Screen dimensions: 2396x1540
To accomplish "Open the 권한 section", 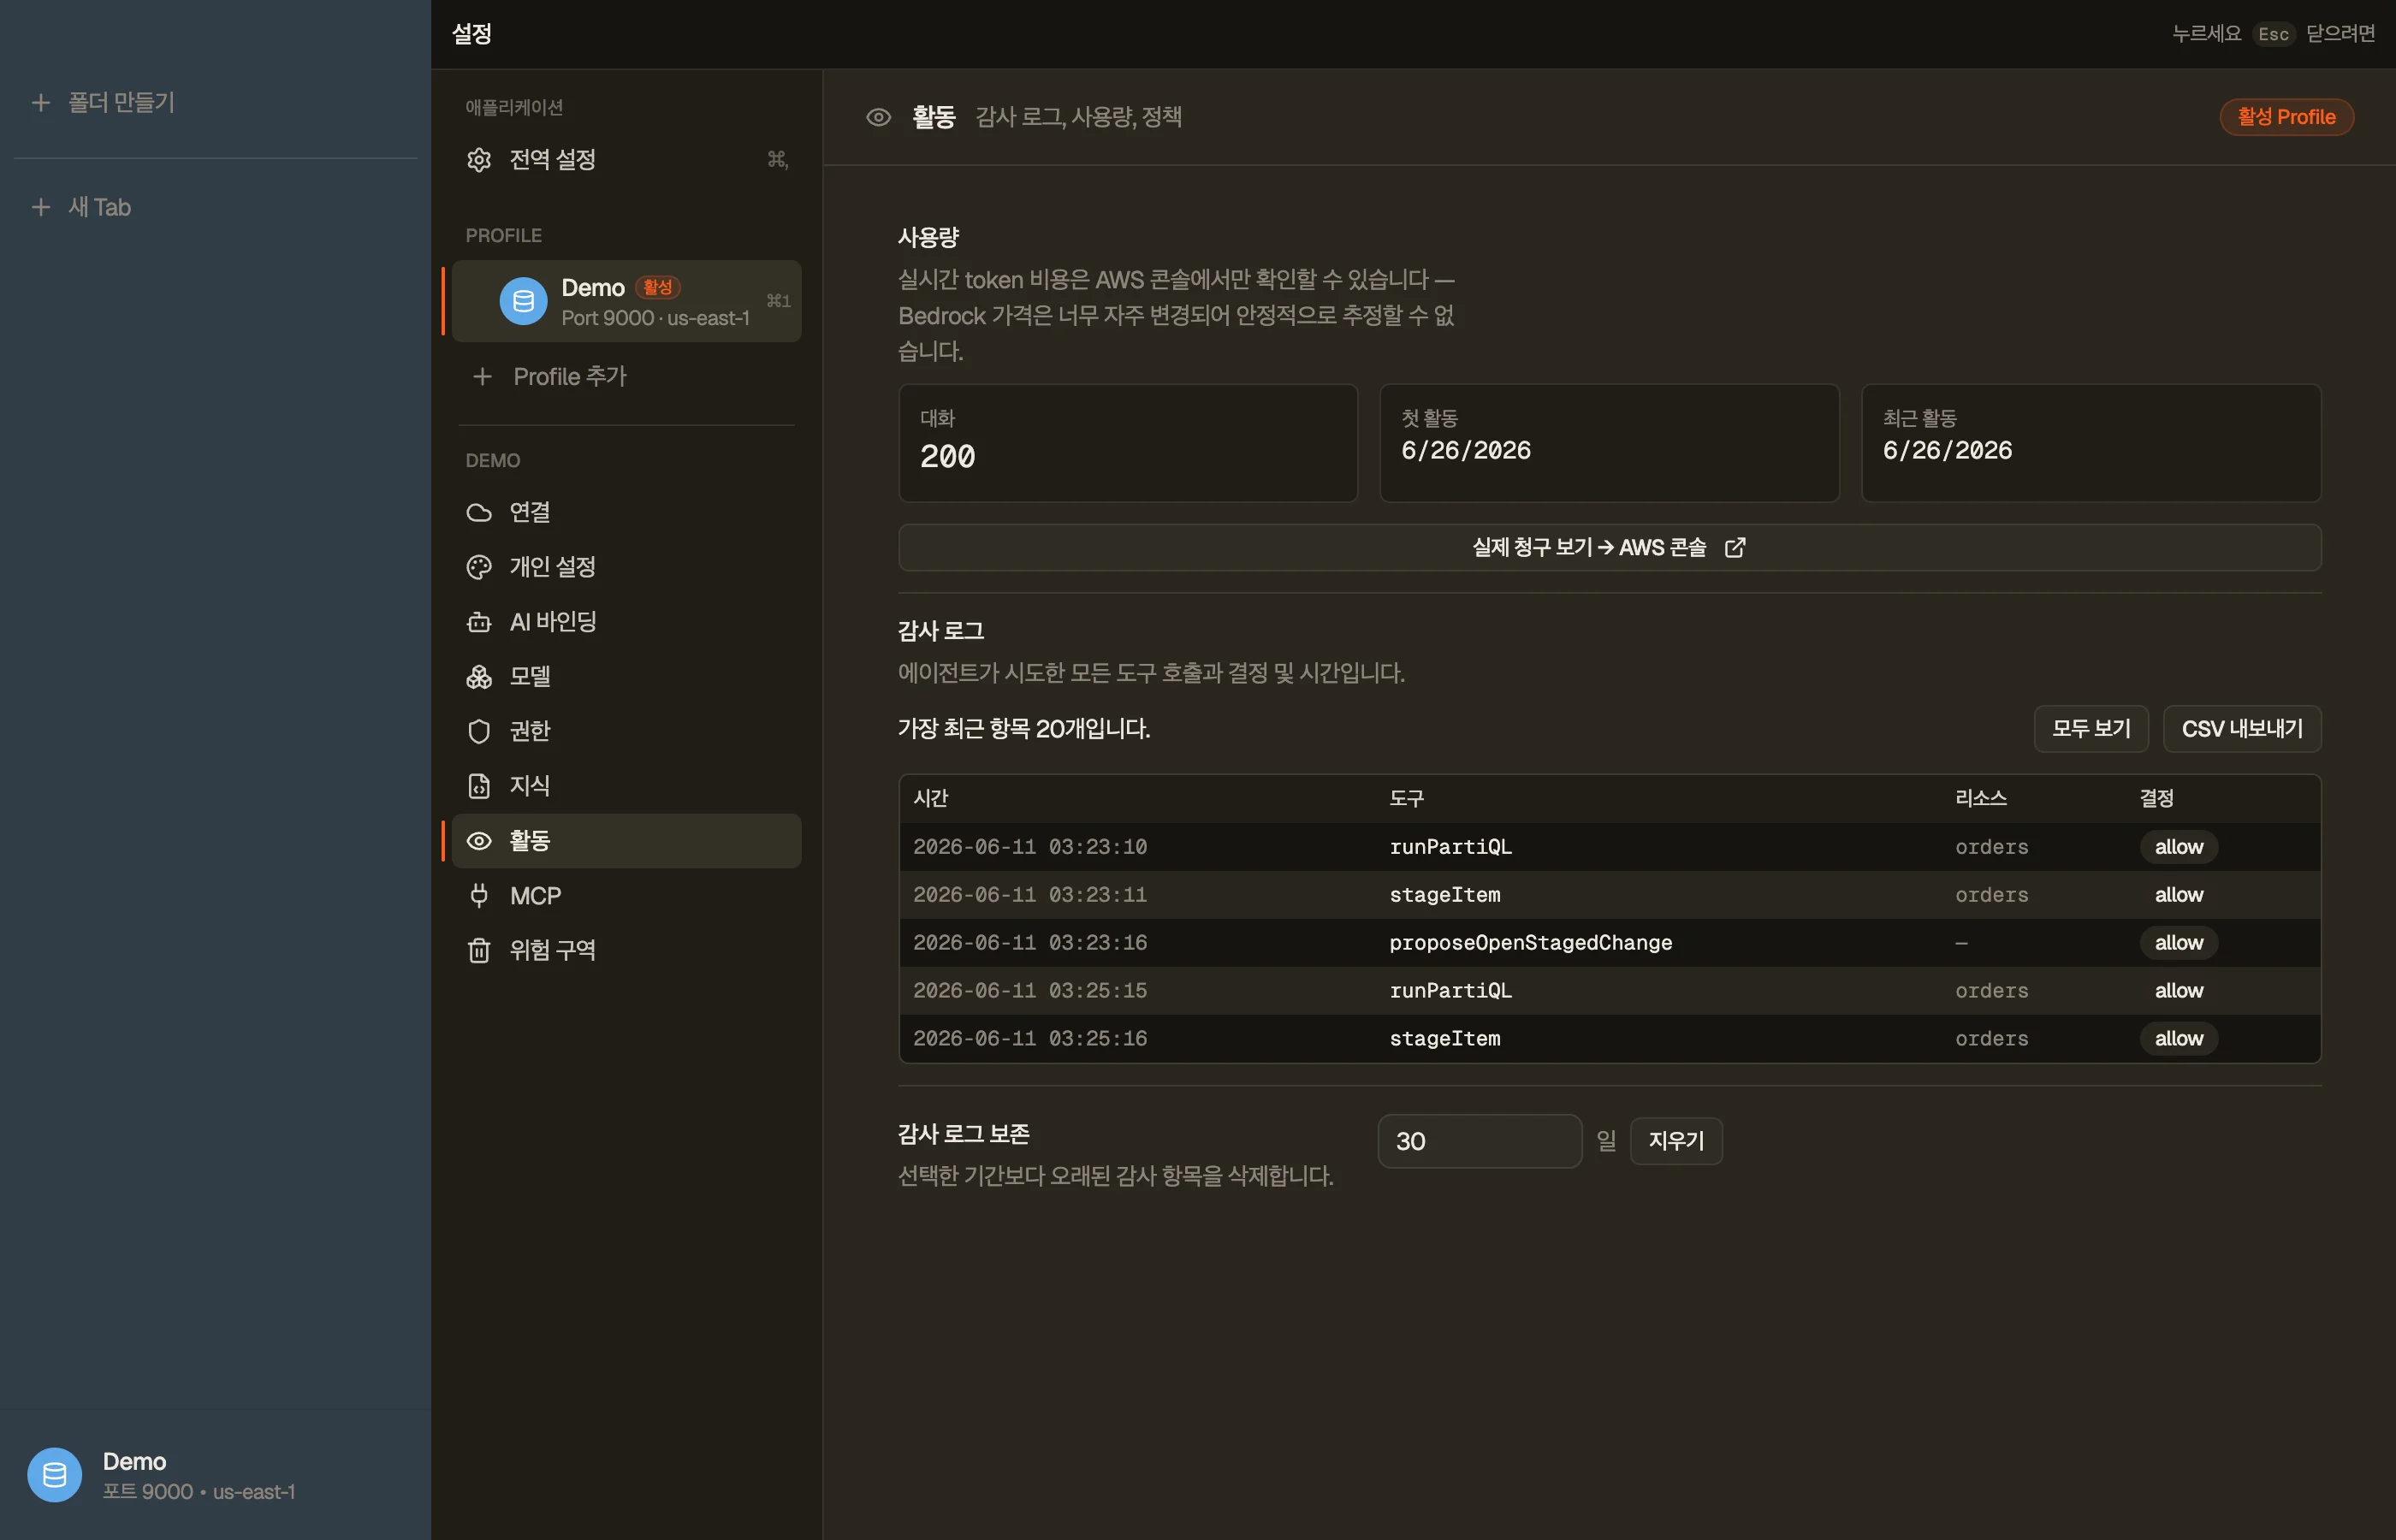I will click(626, 731).
